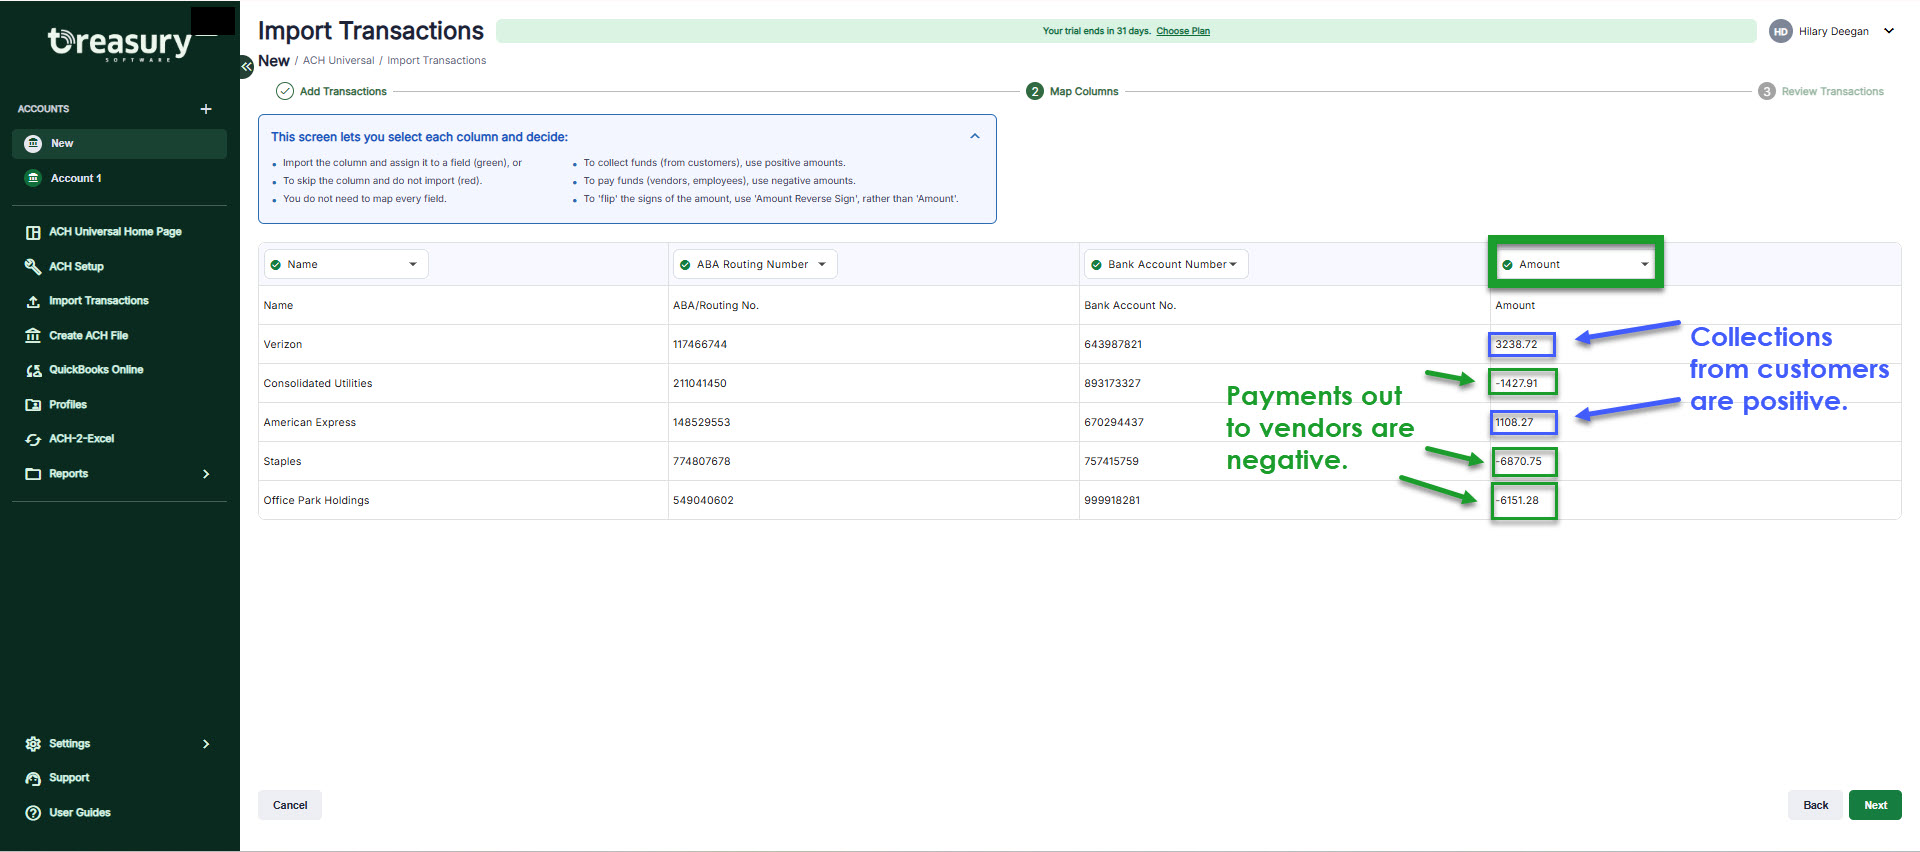Click the bank icon beside New account

click(x=33, y=144)
